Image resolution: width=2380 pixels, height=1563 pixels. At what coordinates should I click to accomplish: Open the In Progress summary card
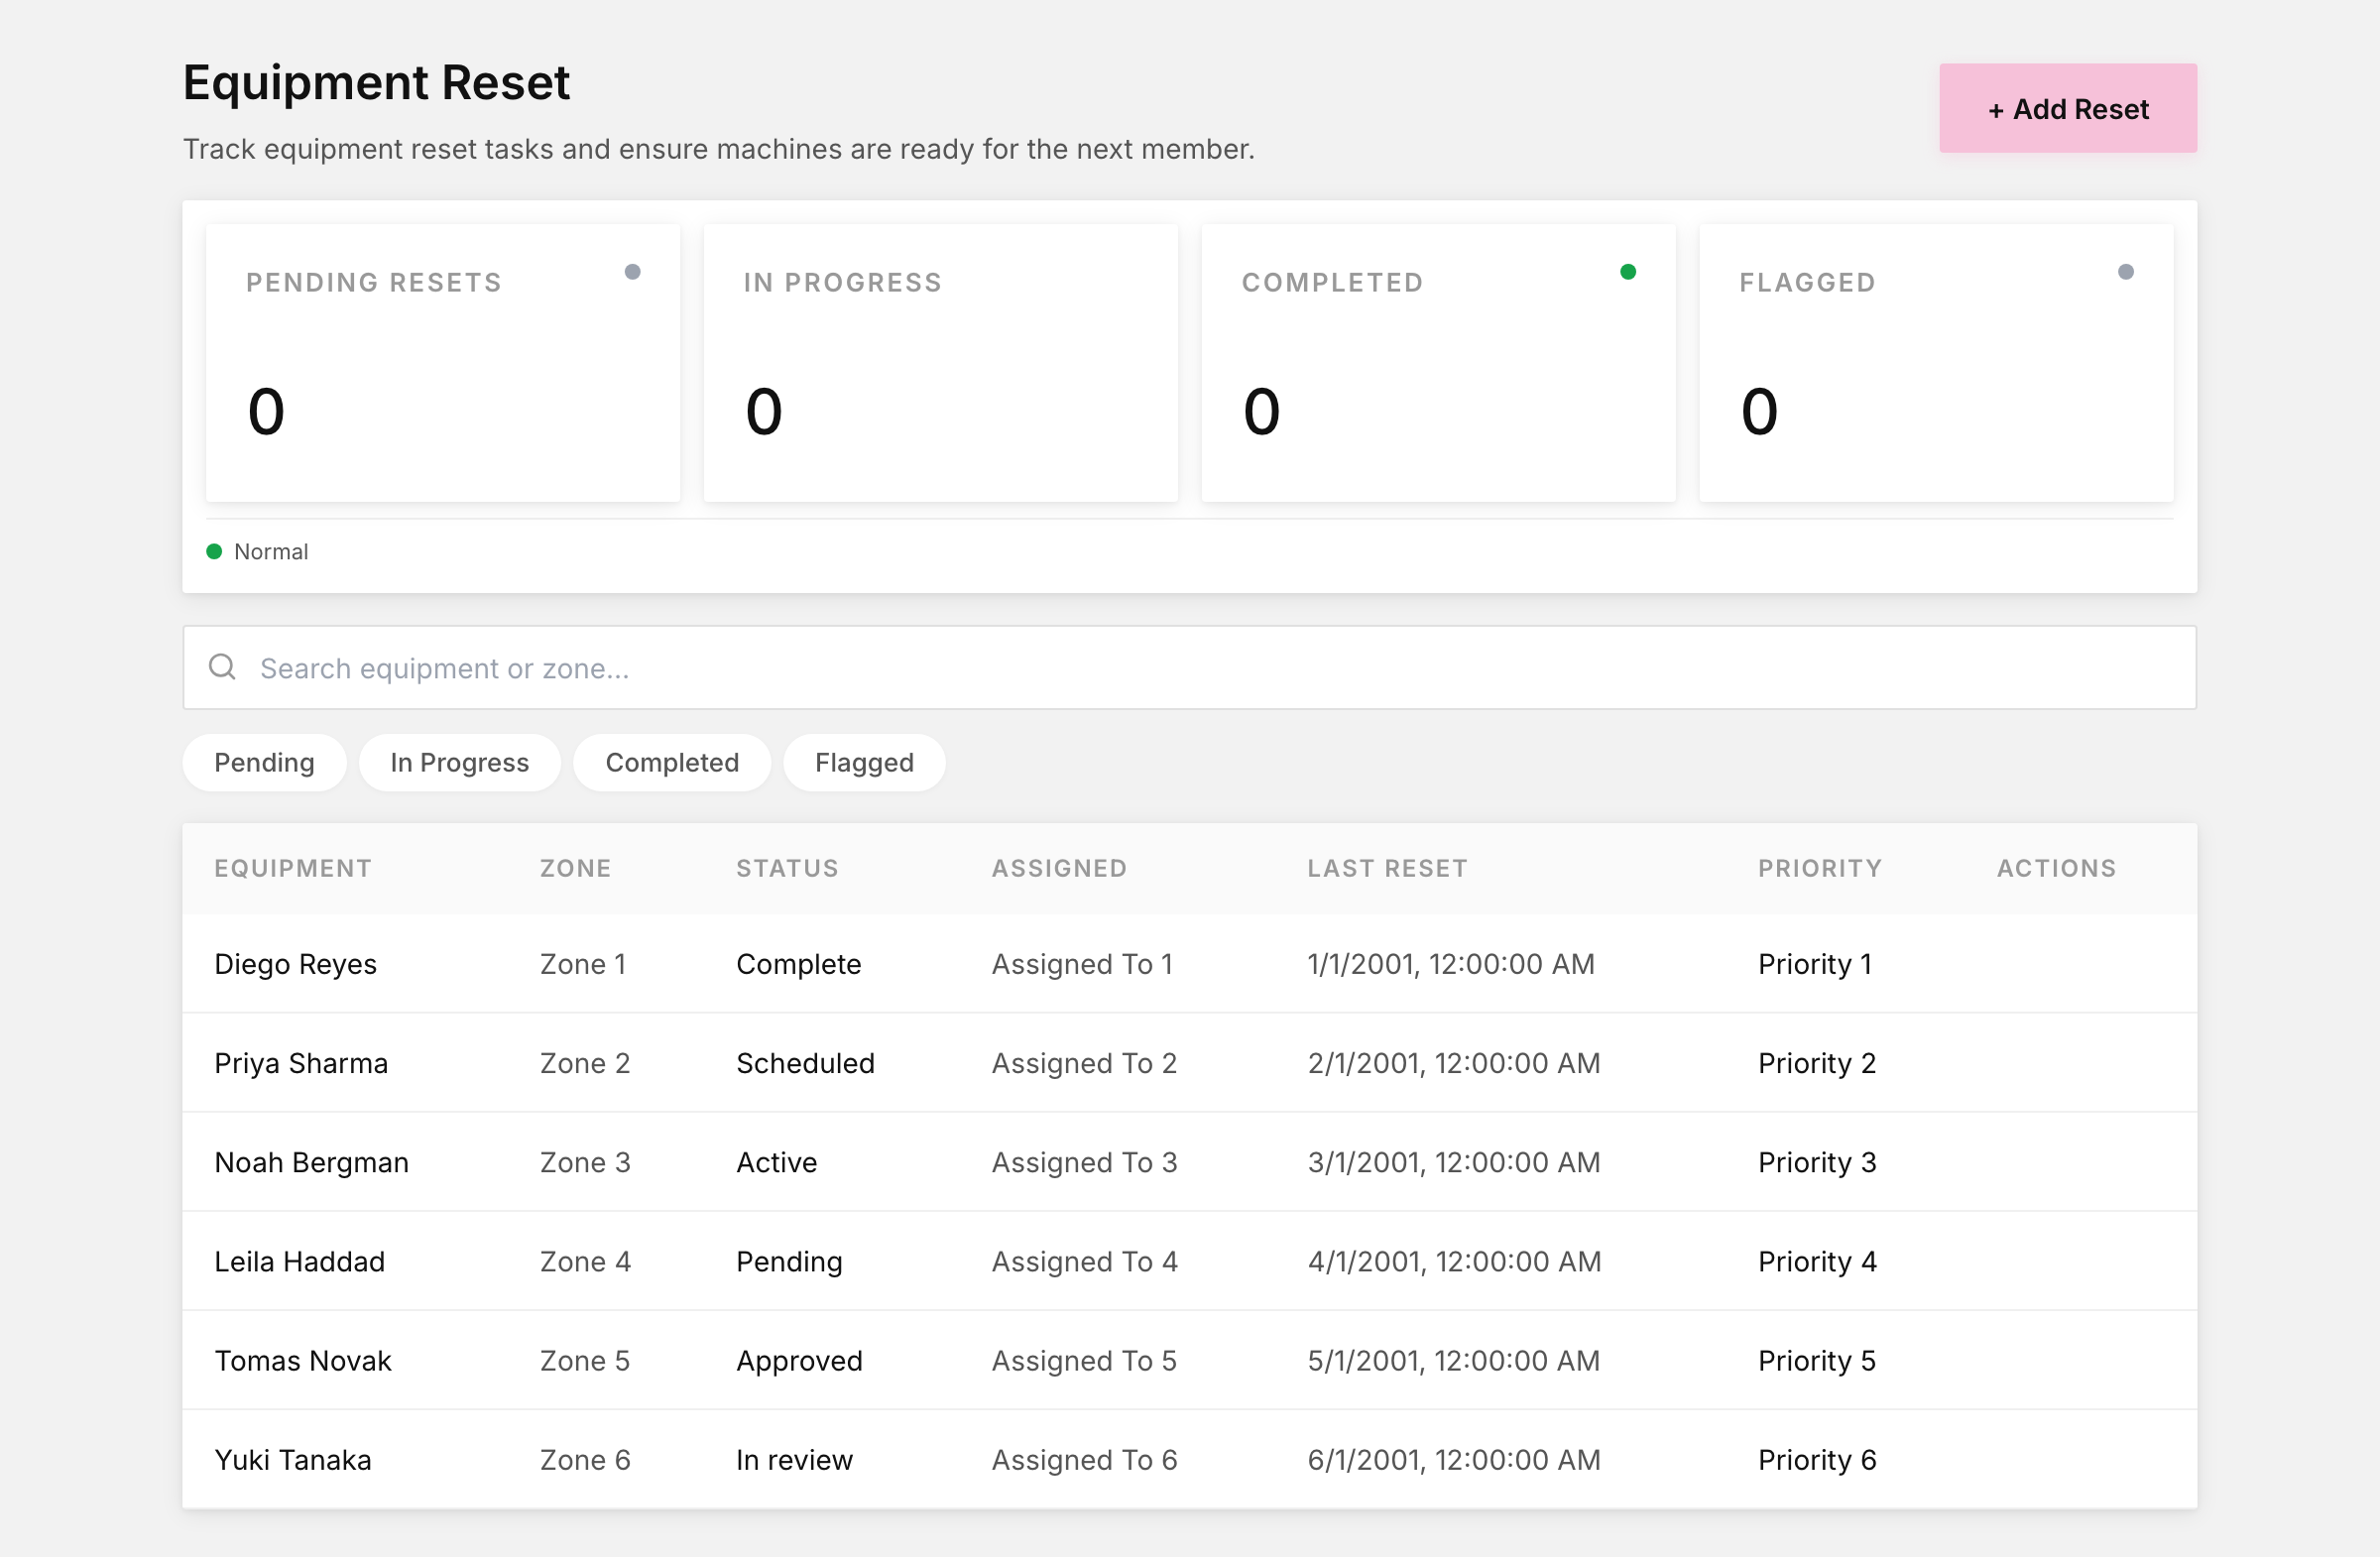(941, 363)
